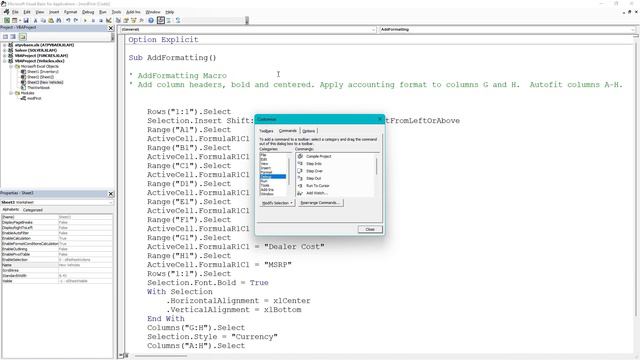
Task: Select Sheet1 (Inventory) in project tree
Action: 42,71
